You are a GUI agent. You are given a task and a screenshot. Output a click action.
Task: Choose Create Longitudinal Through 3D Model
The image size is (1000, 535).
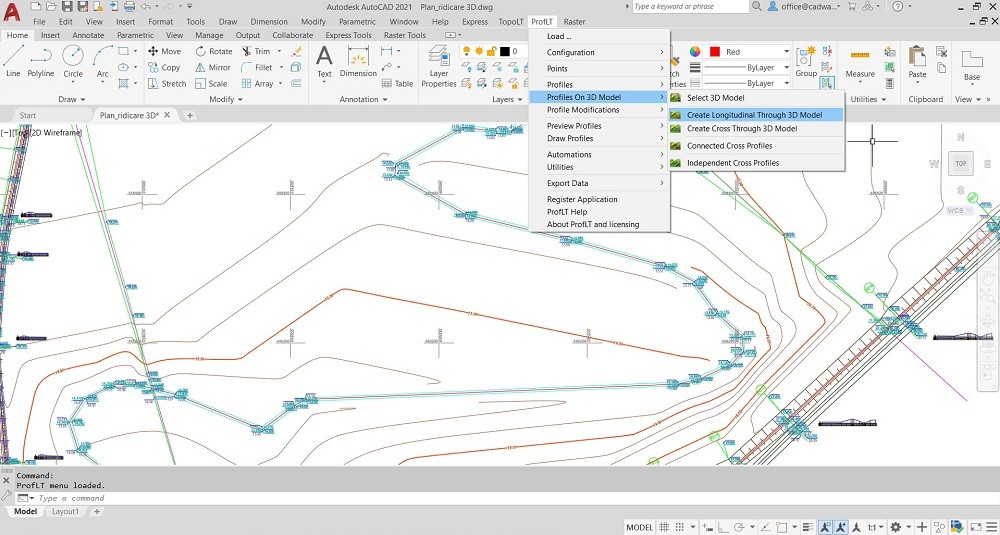(x=756, y=115)
